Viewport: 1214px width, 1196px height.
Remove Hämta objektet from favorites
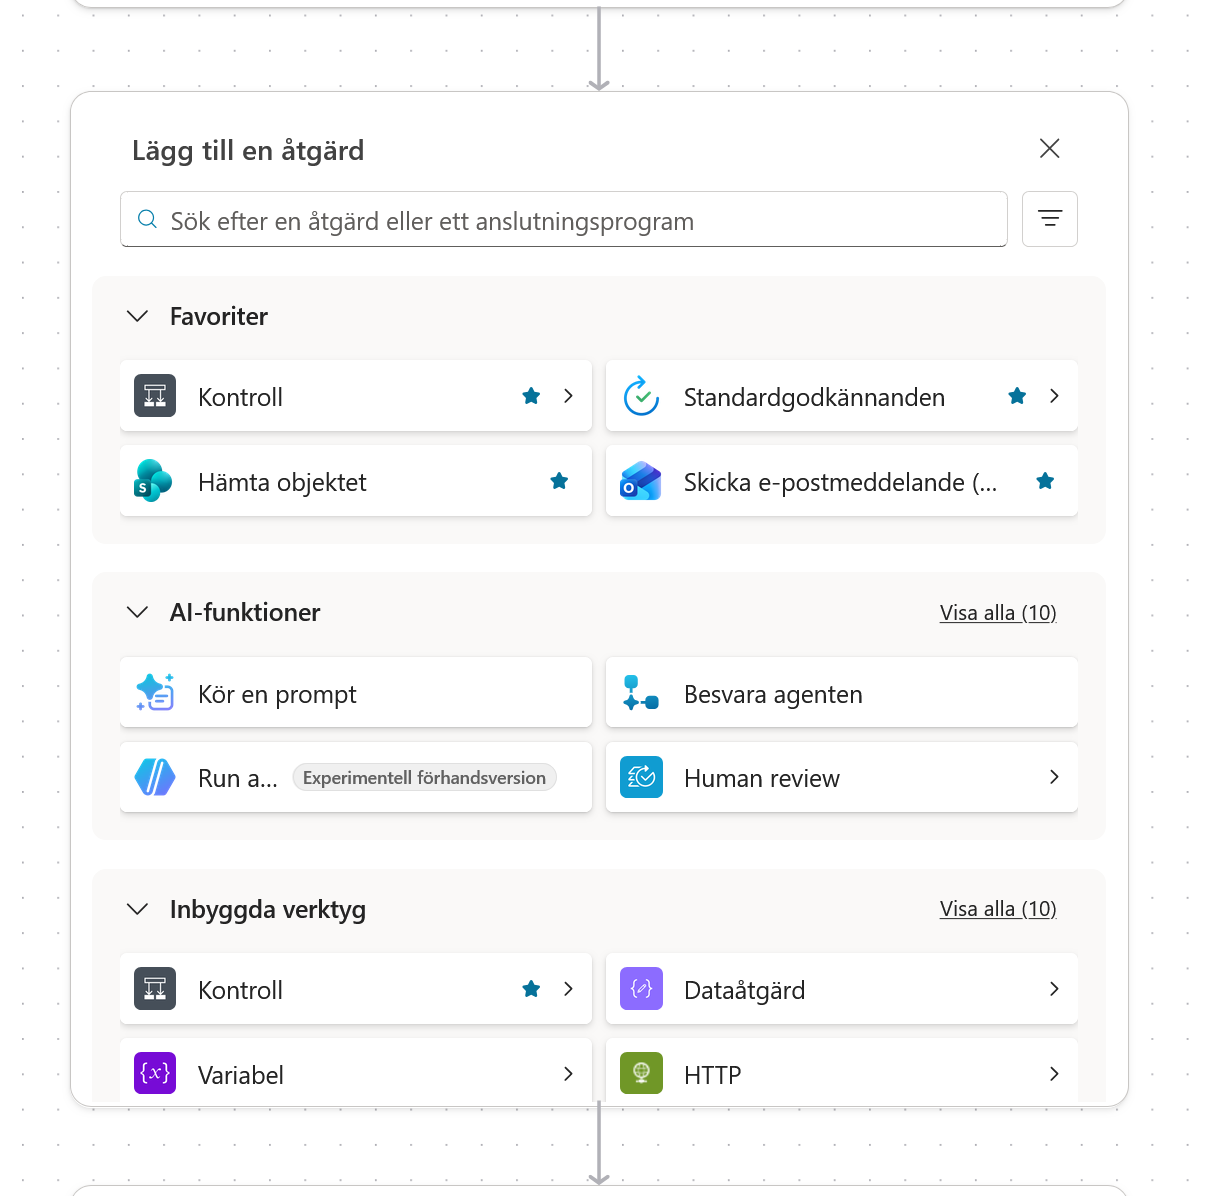pos(559,481)
